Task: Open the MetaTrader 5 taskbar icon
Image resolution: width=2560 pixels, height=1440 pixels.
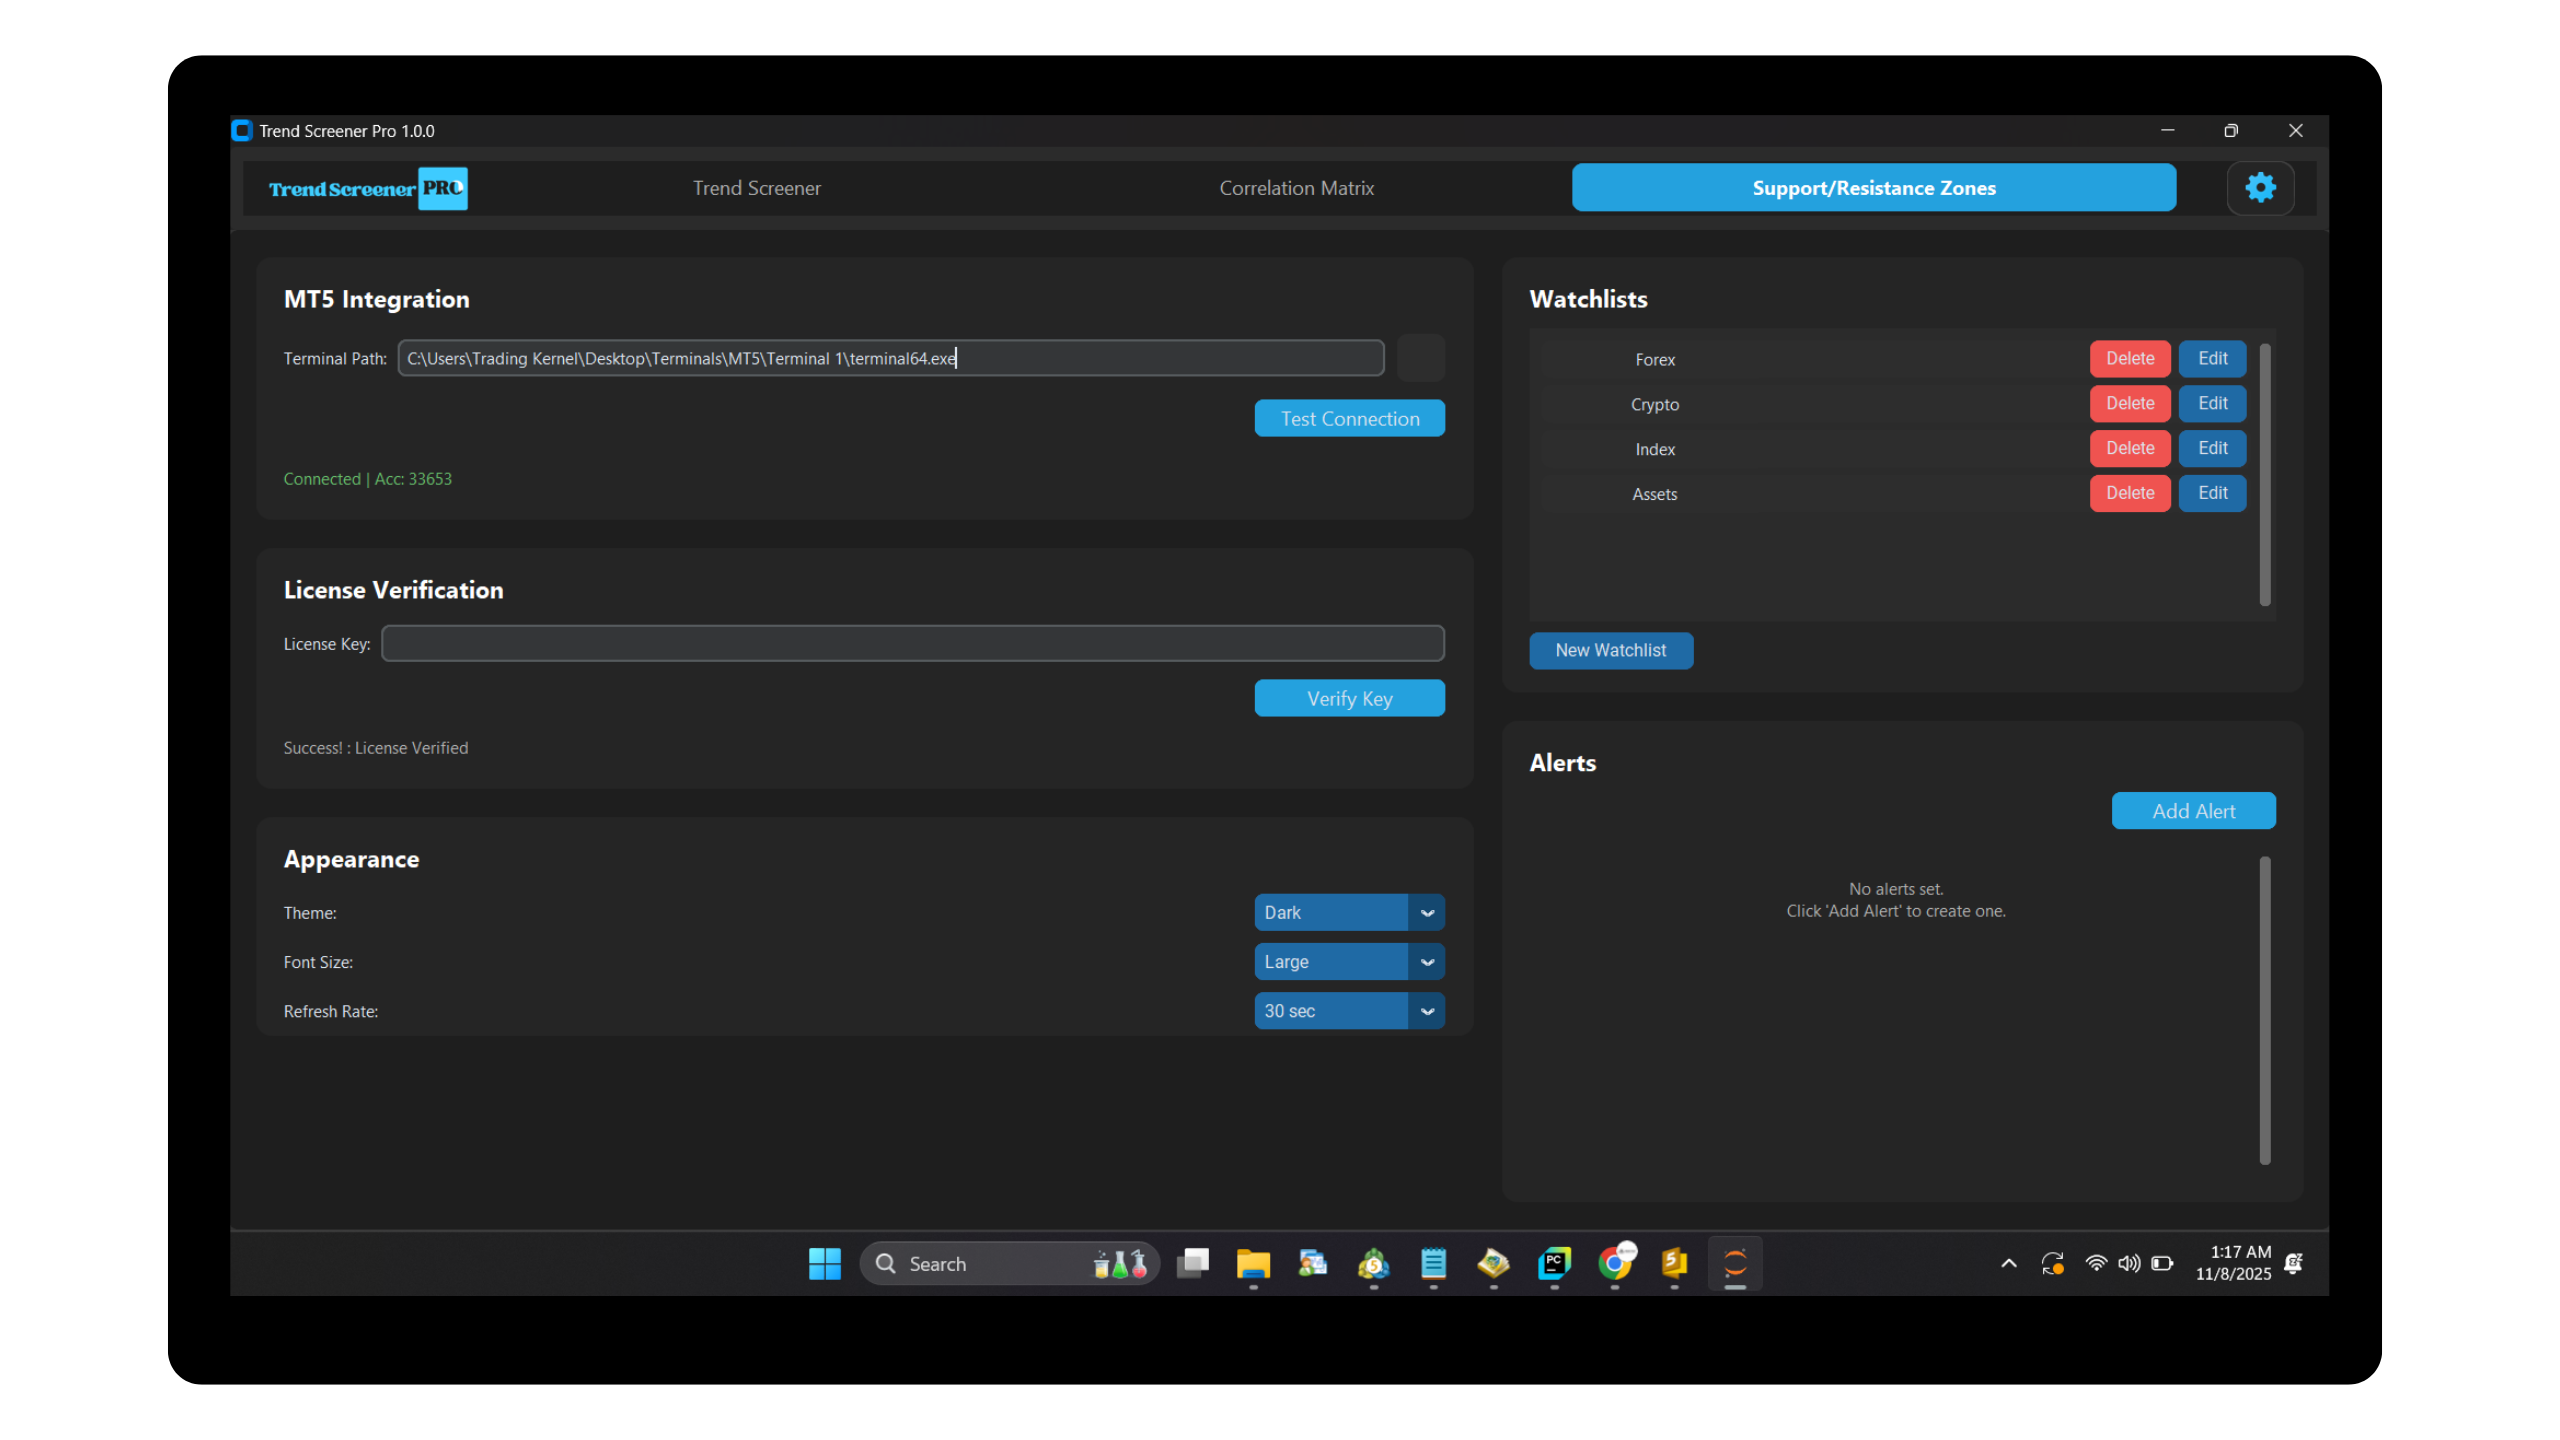Action: tap(1373, 1264)
